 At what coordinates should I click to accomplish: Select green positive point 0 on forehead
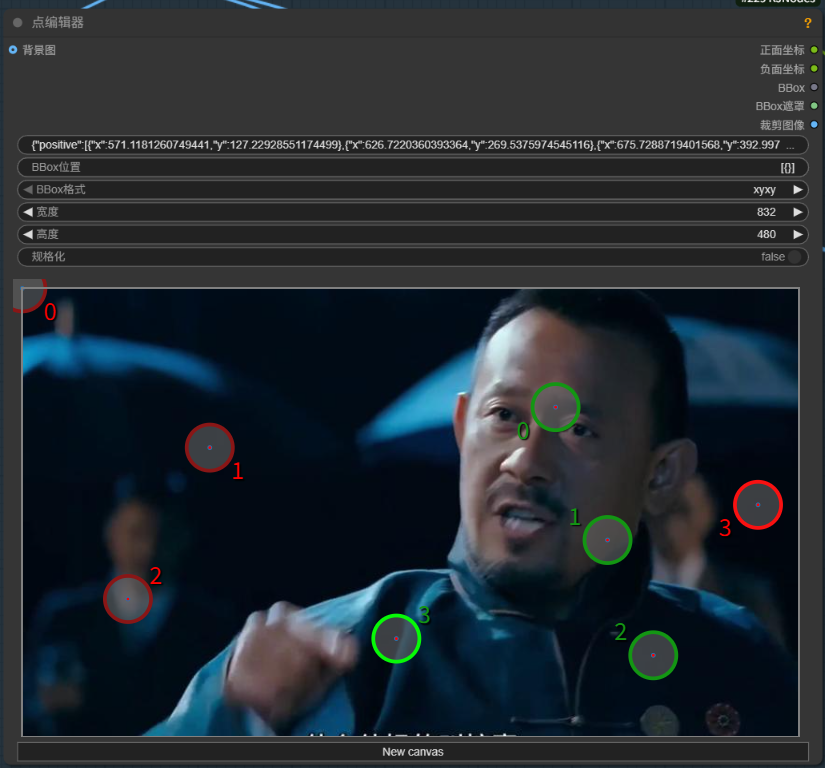(555, 407)
